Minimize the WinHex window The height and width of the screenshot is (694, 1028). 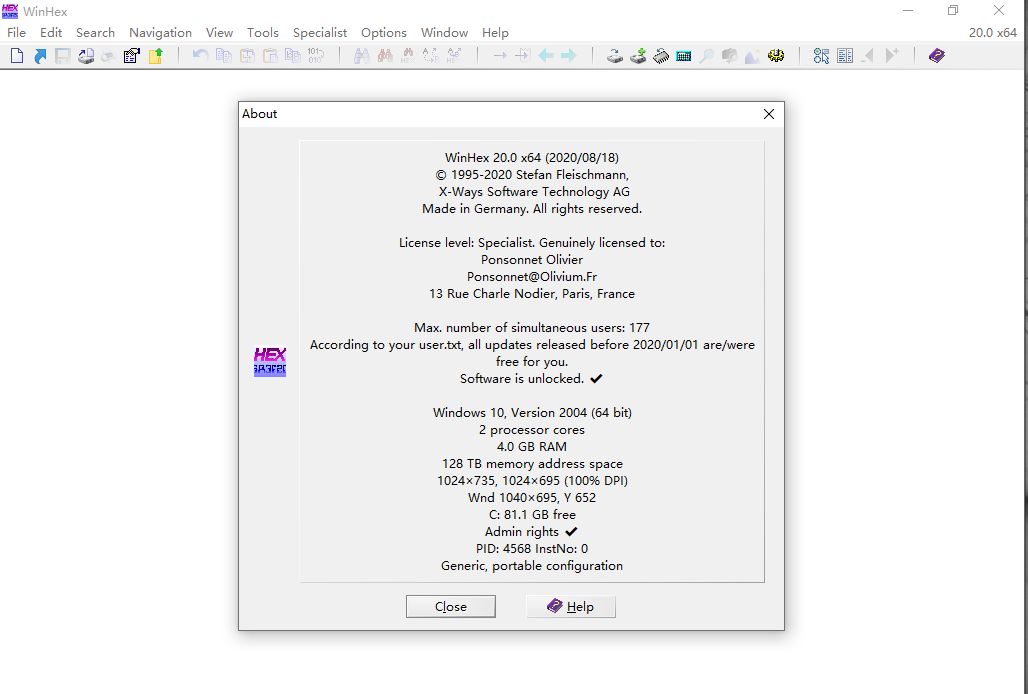(907, 10)
